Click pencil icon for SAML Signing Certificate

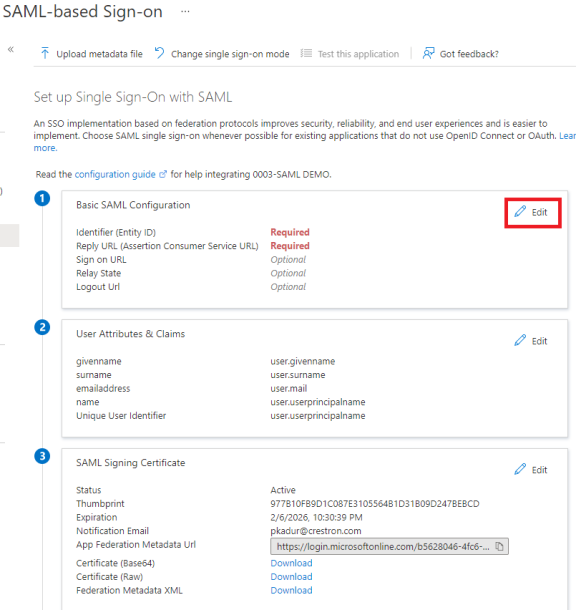[520, 469]
